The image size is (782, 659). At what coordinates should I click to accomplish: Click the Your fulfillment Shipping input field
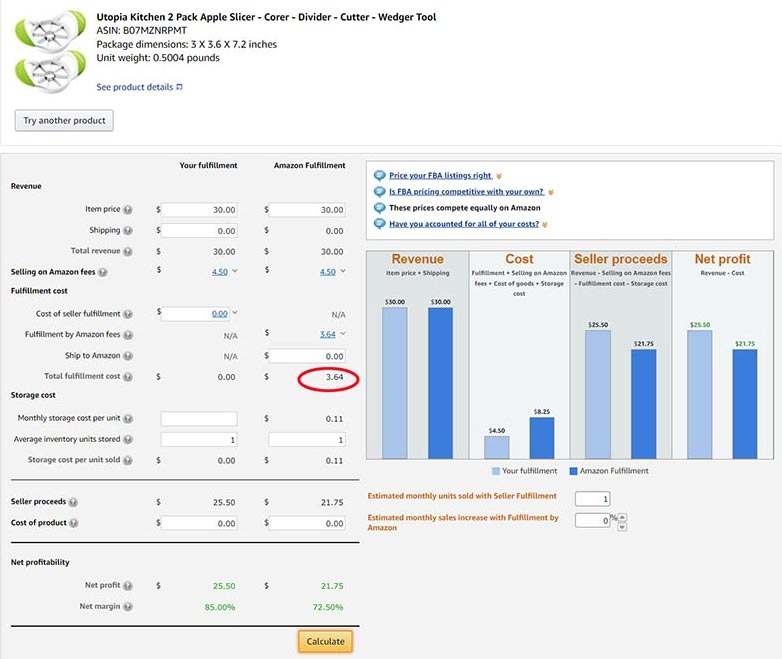point(199,230)
